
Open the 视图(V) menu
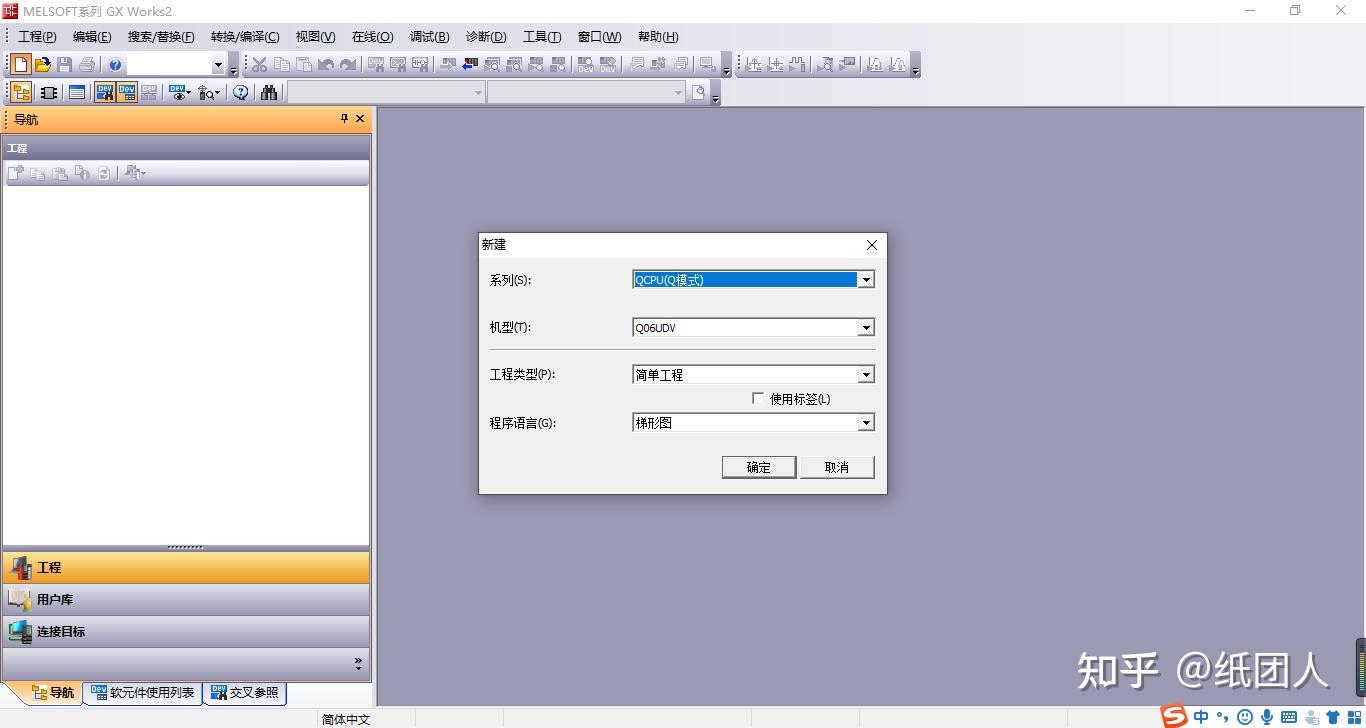click(x=315, y=36)
